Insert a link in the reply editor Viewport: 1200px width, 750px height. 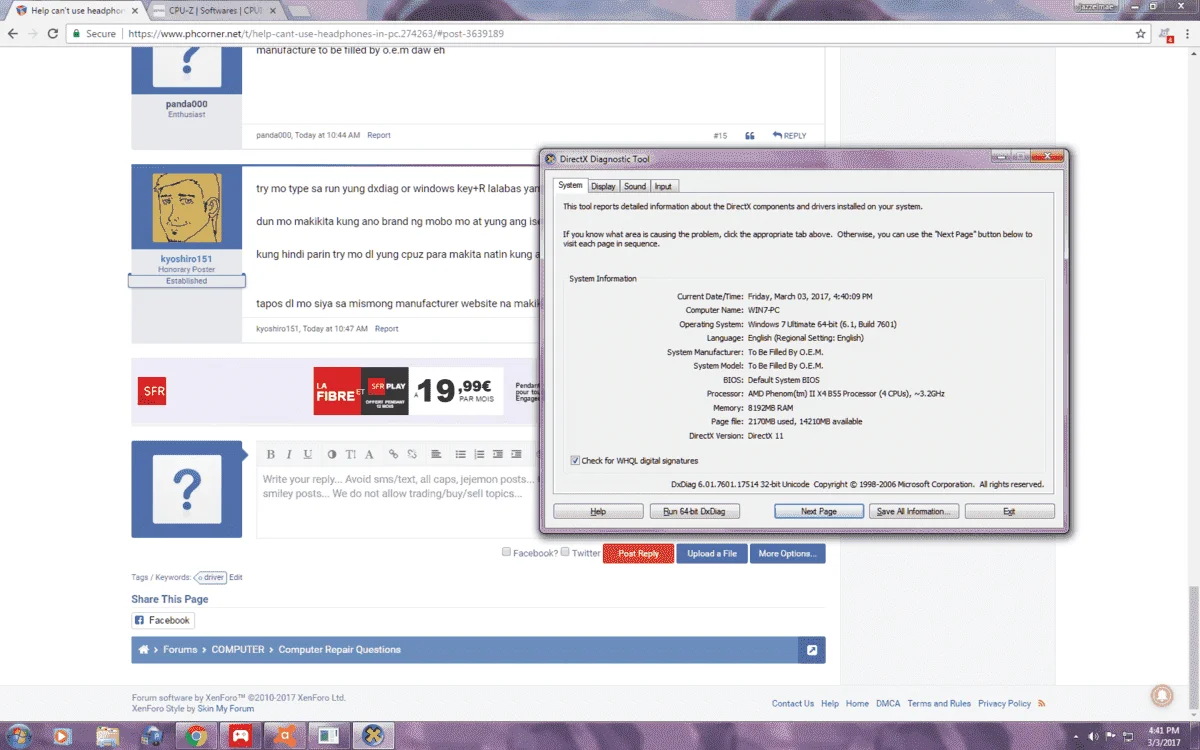click(393, 454)
